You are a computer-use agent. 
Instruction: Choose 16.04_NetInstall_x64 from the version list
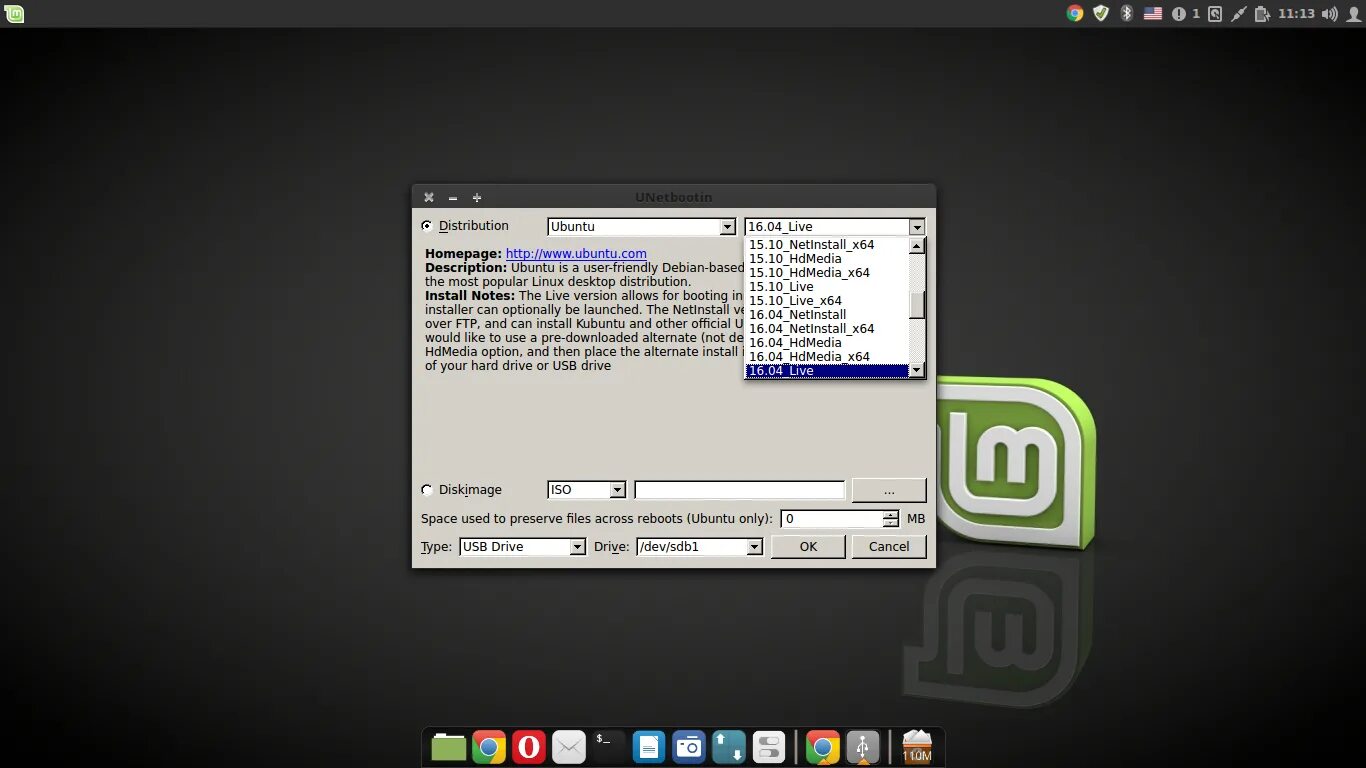pos(827,329)
